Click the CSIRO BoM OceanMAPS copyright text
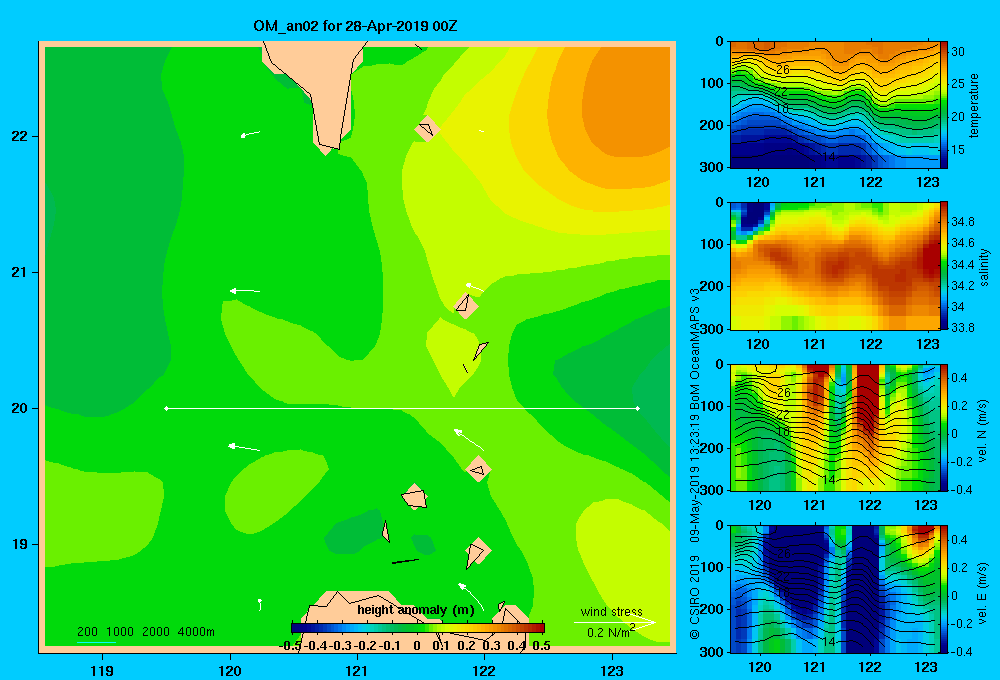Image resolution: width=1000 pixels, height=680 pixels. coord(695,464)
